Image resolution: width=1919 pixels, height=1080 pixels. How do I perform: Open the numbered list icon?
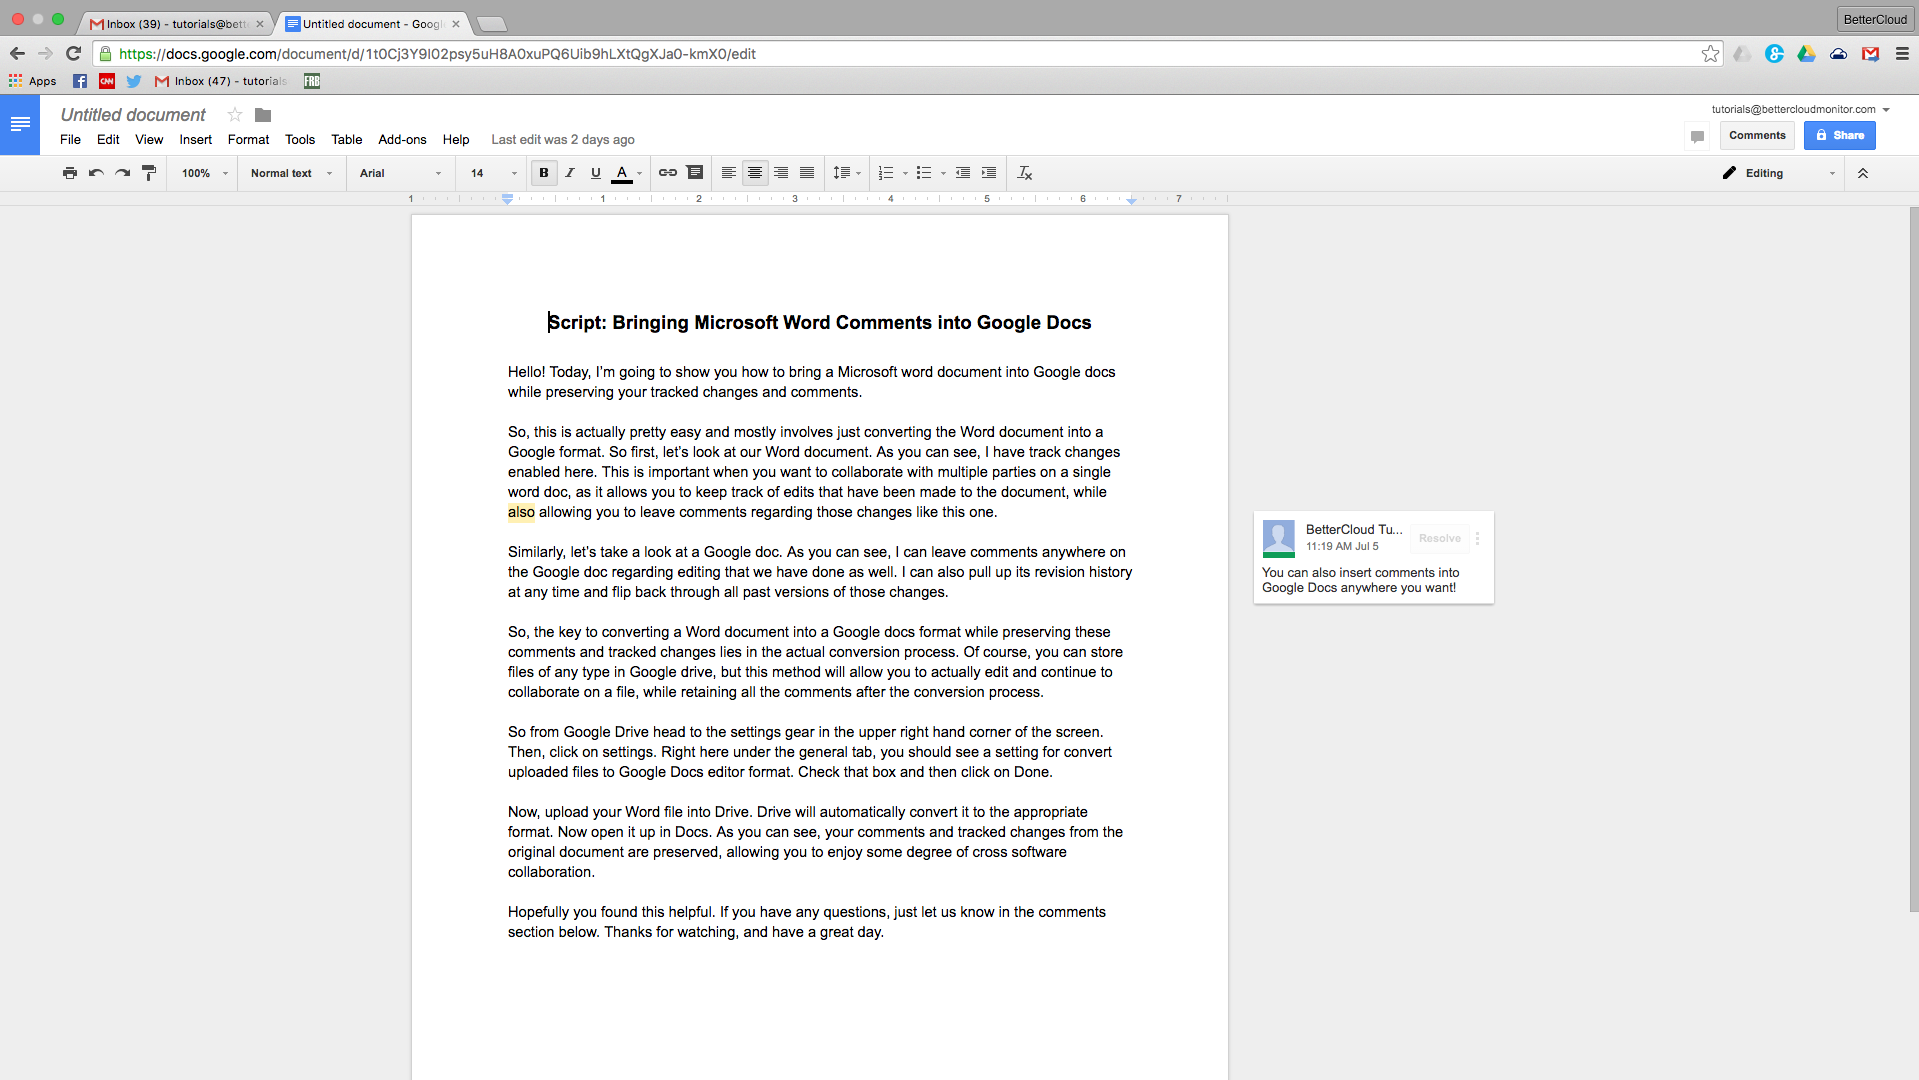[x=886, y=173]
